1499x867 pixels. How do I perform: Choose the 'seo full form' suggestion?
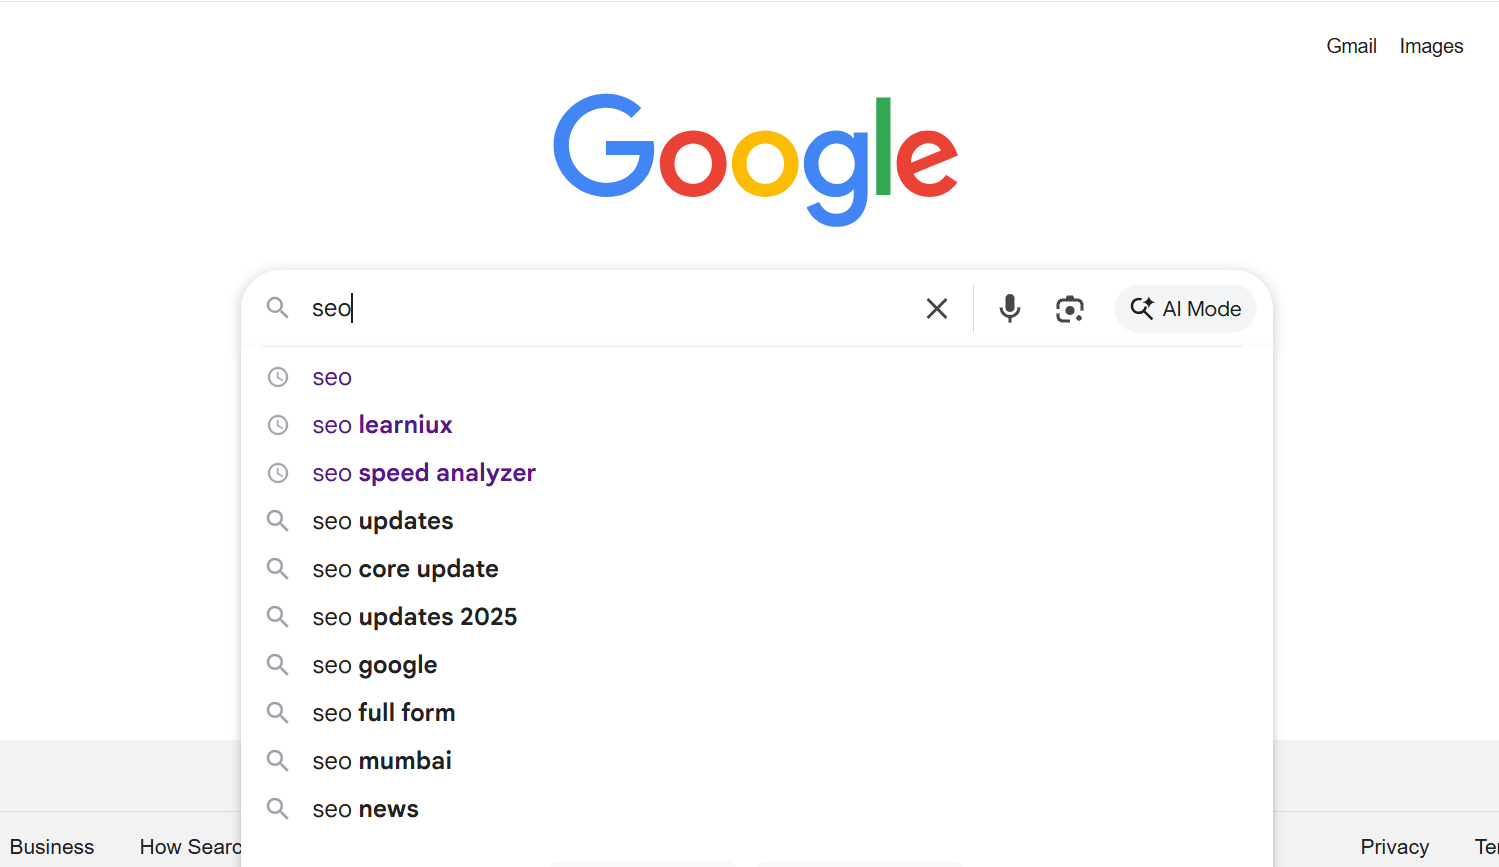point(383,713)
